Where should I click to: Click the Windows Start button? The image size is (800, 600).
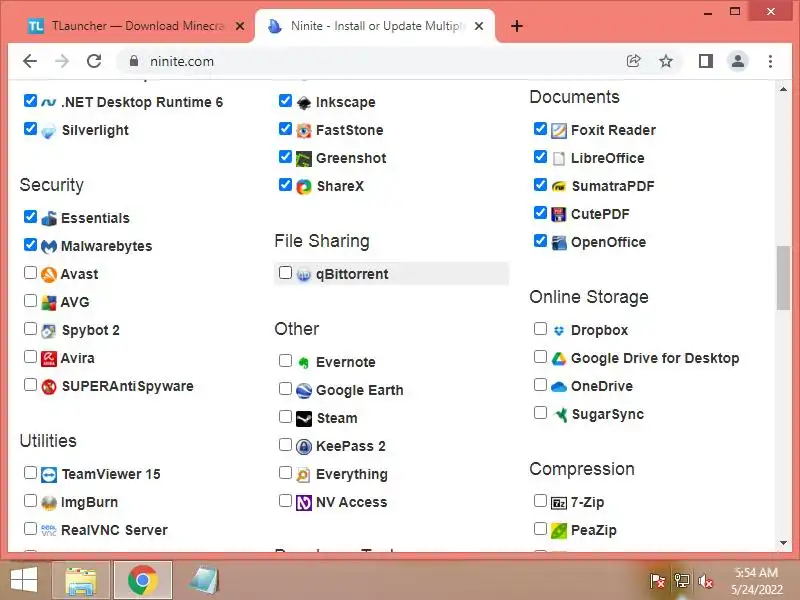point(24,580)
